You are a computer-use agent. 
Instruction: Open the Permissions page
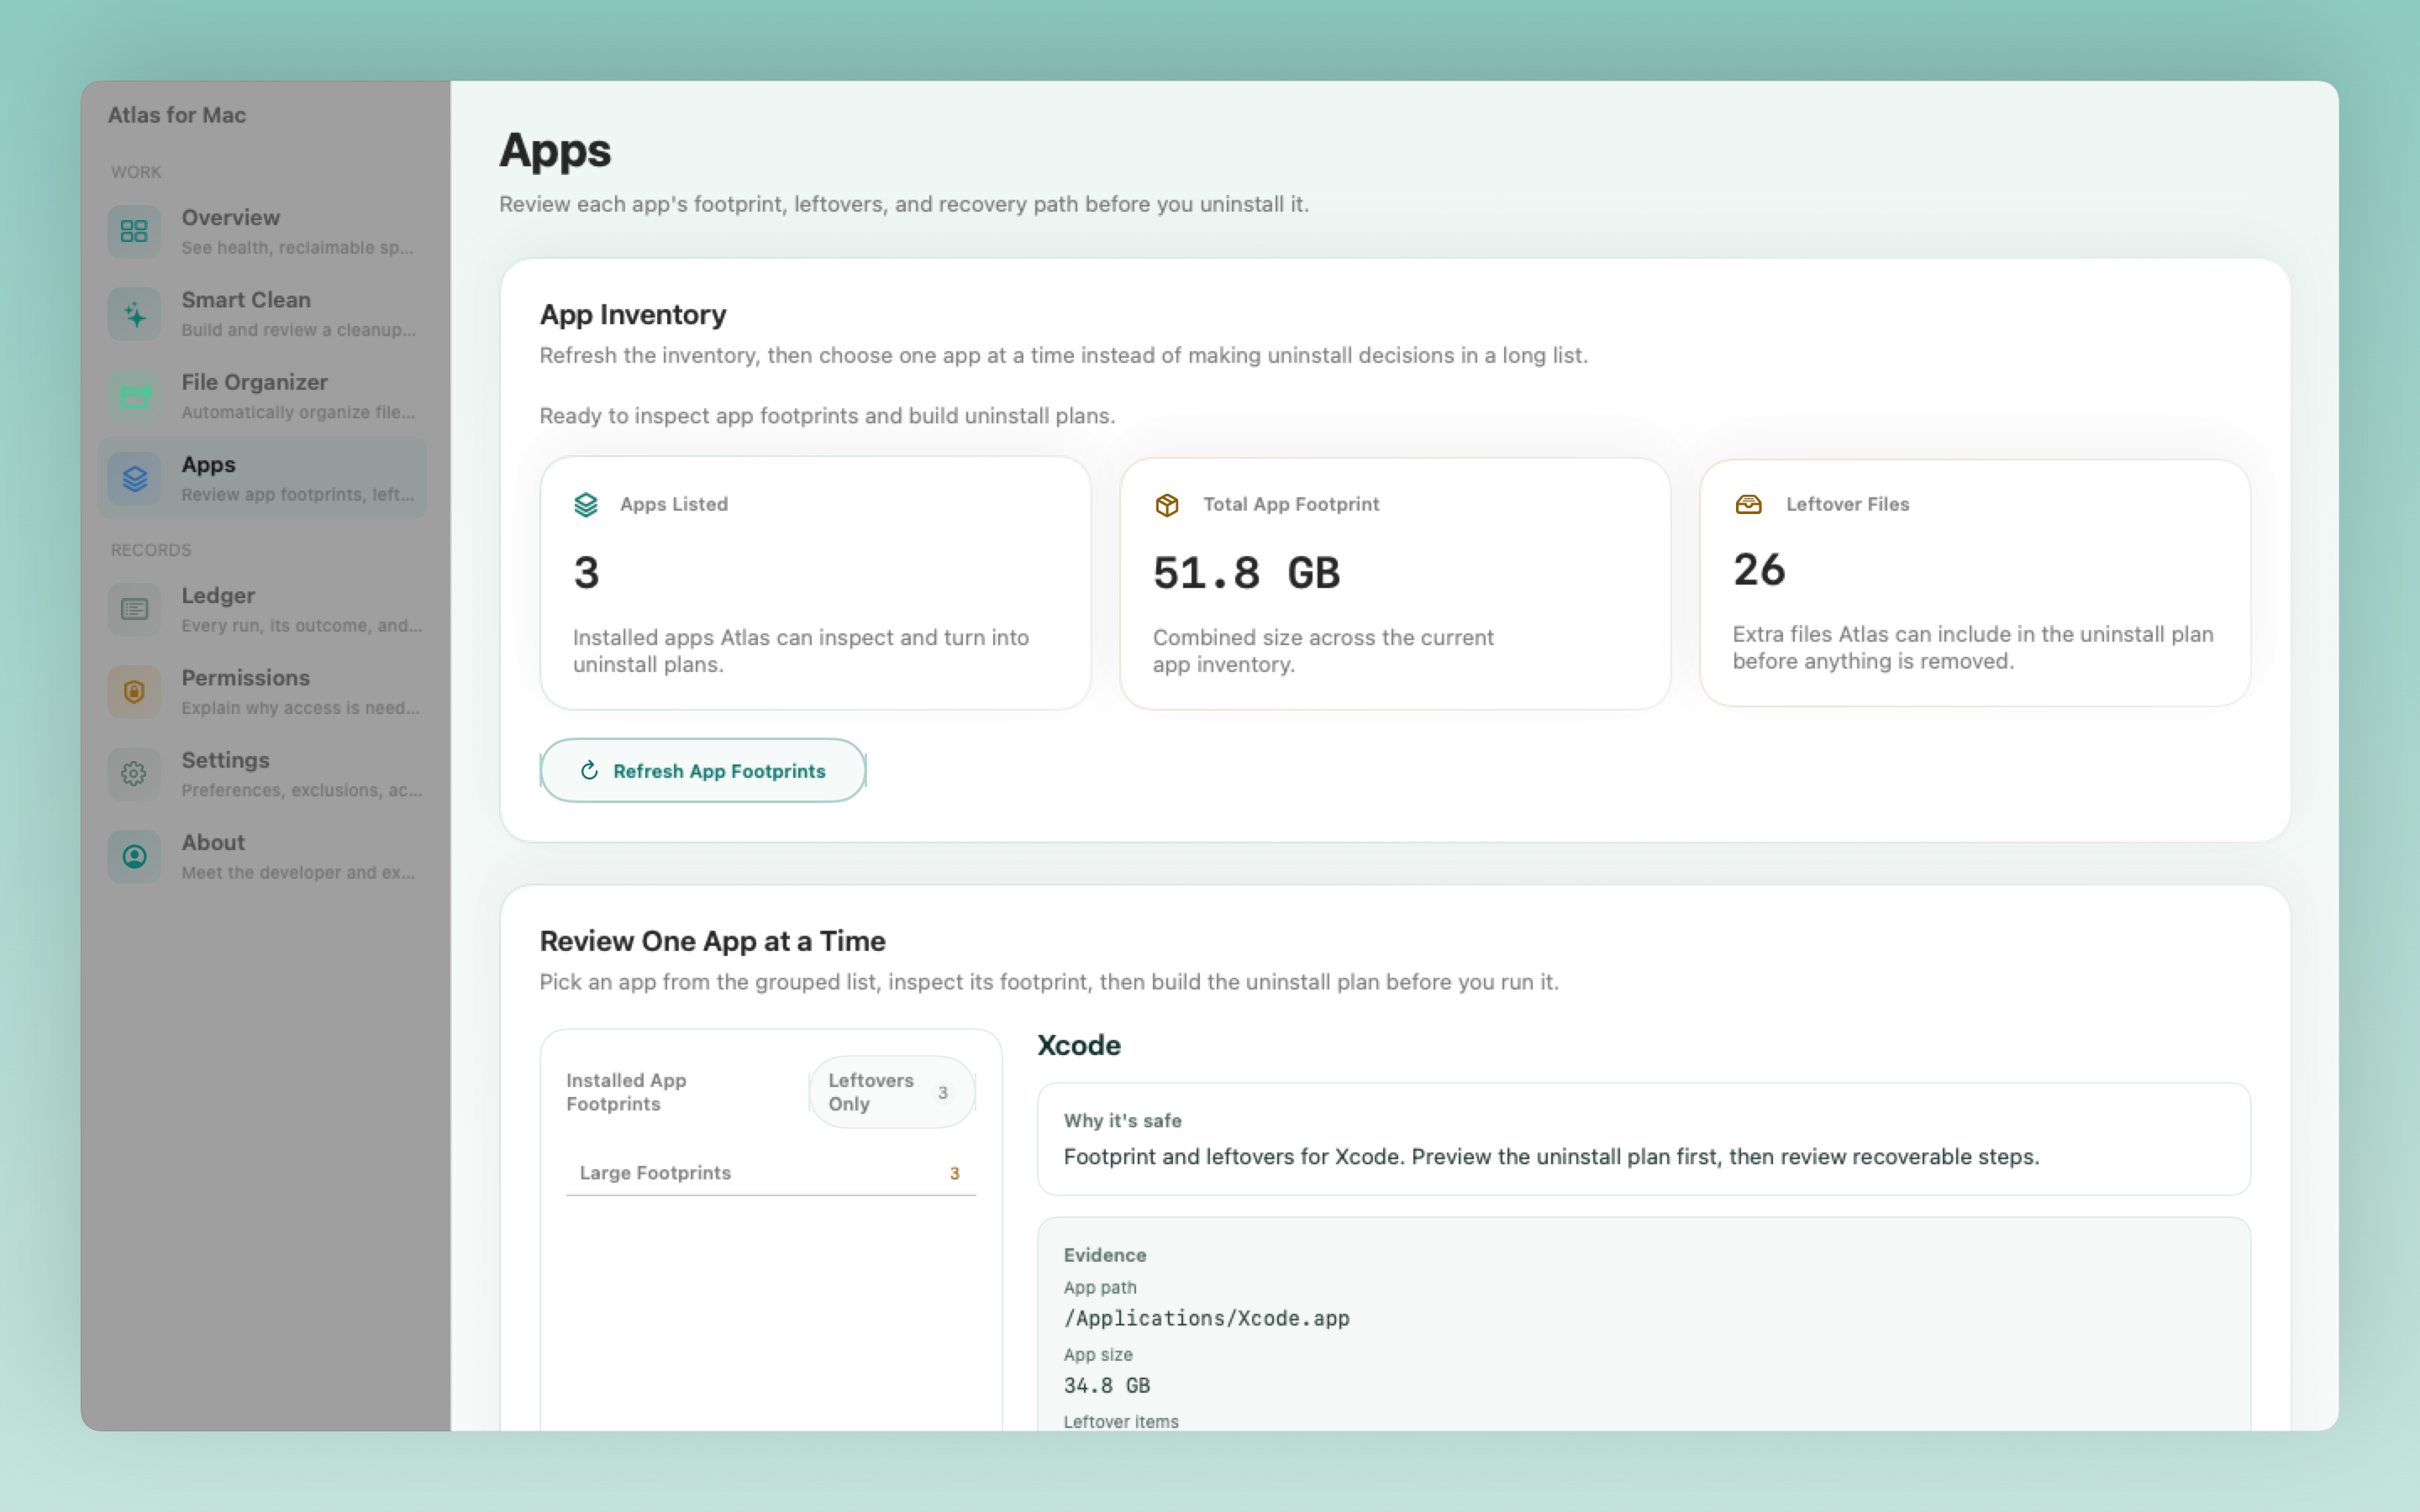[x=262, y=691]
